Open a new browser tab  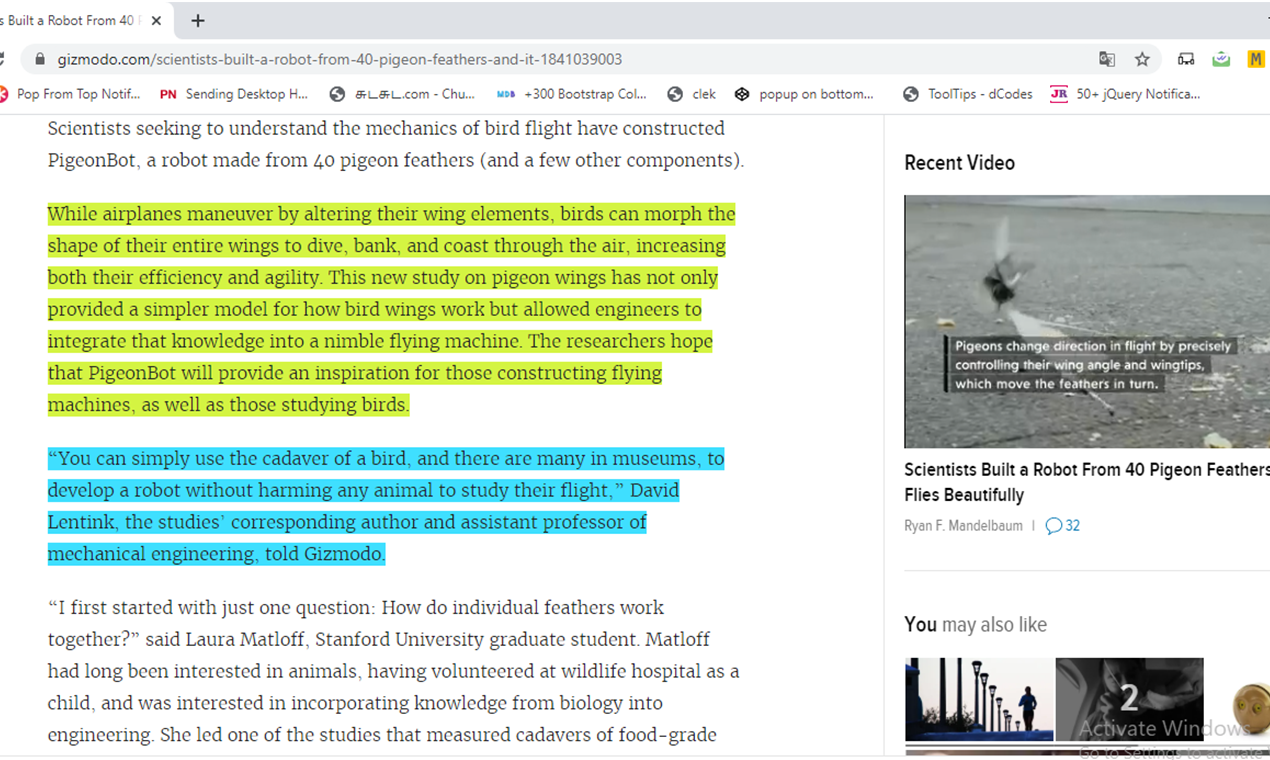point(198,21)
